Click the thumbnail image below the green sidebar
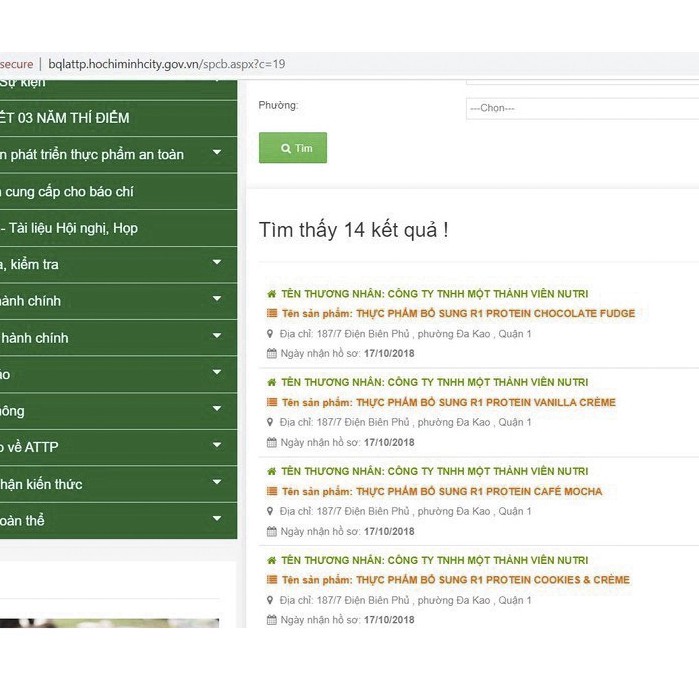The height and width of the screenshot is (699, 699). 109,623
